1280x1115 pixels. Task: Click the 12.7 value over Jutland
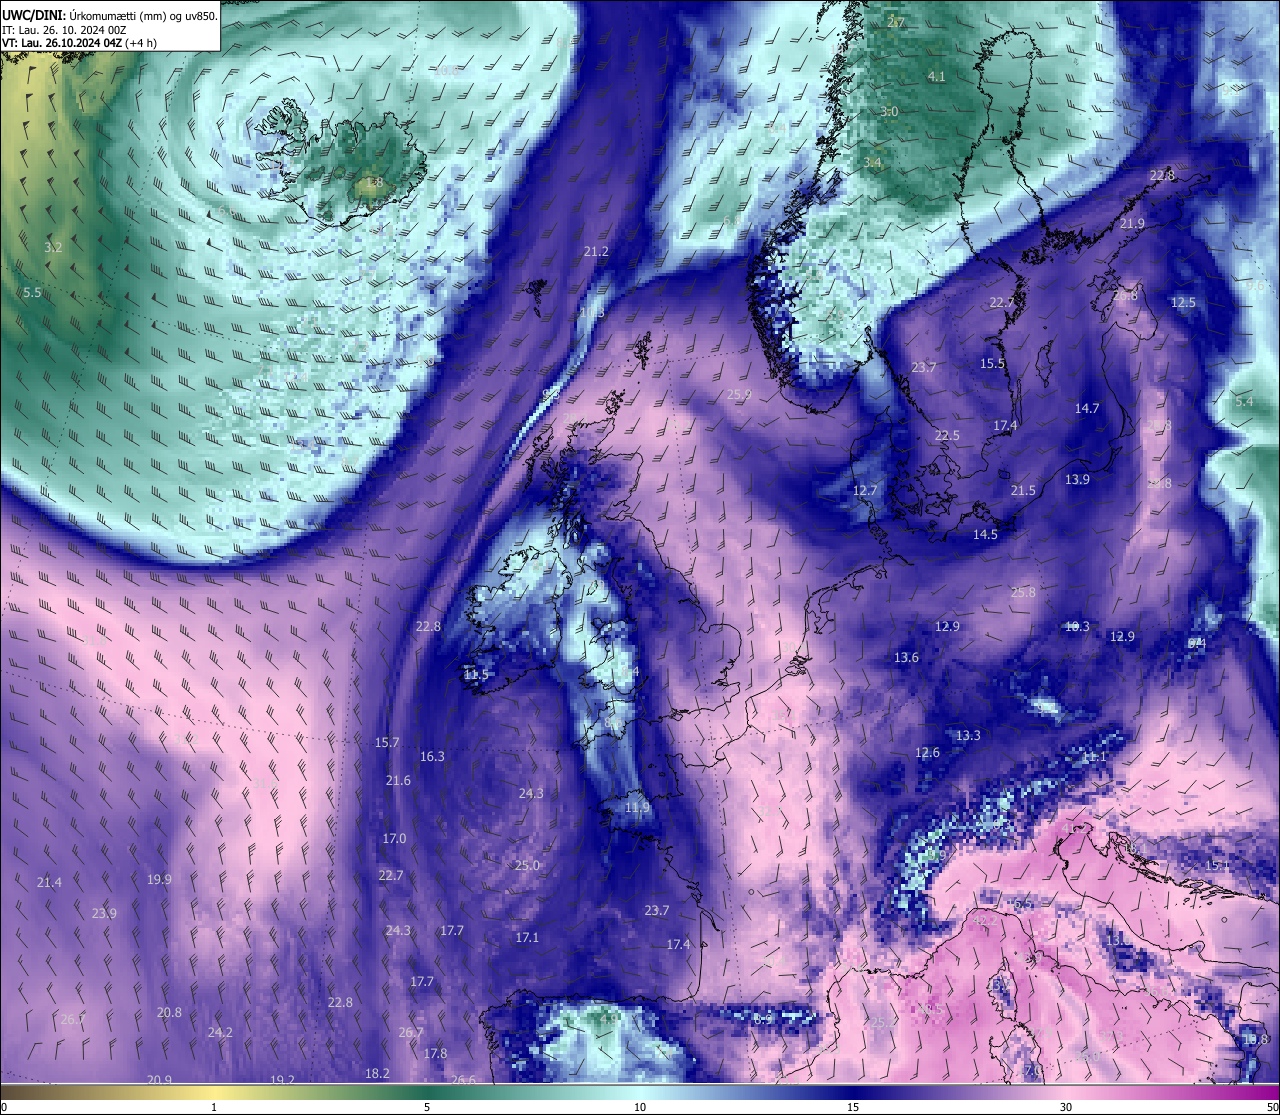tap(865, 490)
